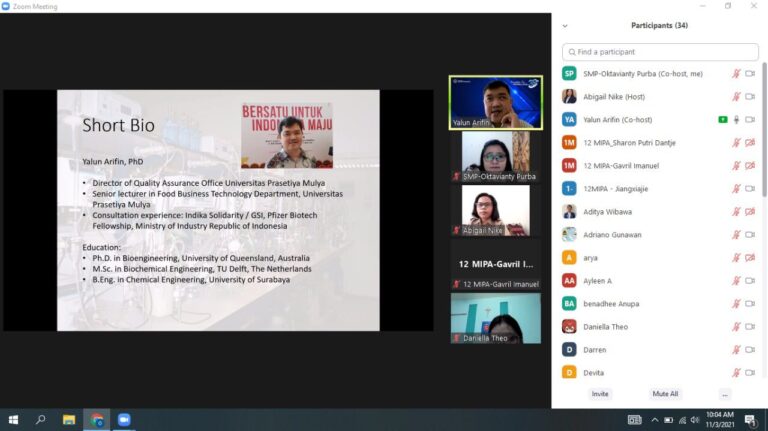This screenshot has height=431, width=768.
Task: Open Zoom from the Windows taskbar
Action: point(124,420)
